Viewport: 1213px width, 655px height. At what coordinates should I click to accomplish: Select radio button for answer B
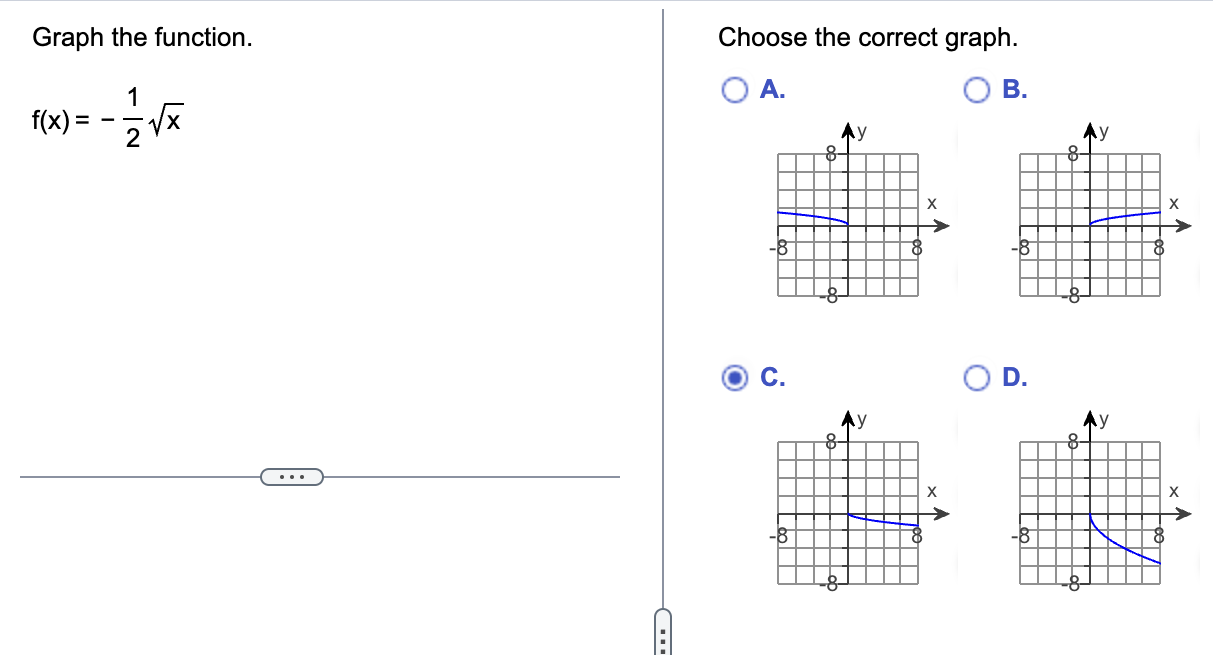(975, 89)
